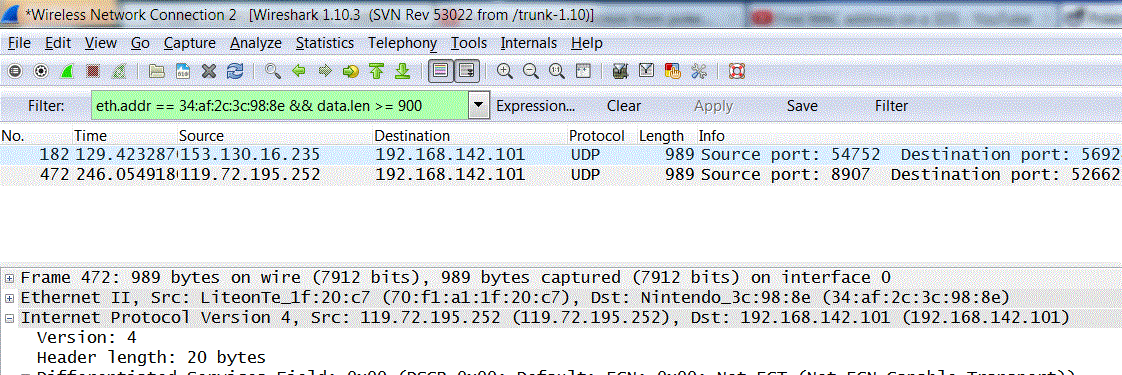Edit display filters icon
Image resolution: width=1122 pixels, height=375 pixels.
[x=646, y=71]
